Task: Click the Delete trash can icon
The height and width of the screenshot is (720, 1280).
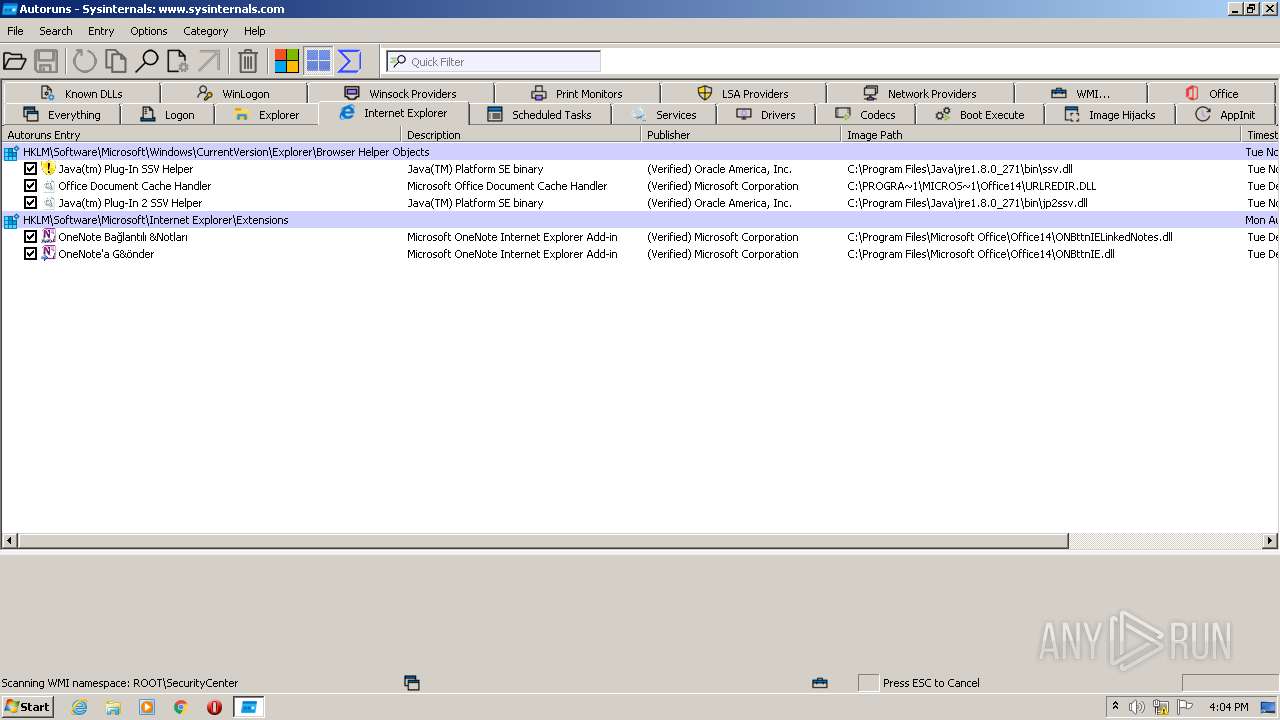Action: (248, 62)
